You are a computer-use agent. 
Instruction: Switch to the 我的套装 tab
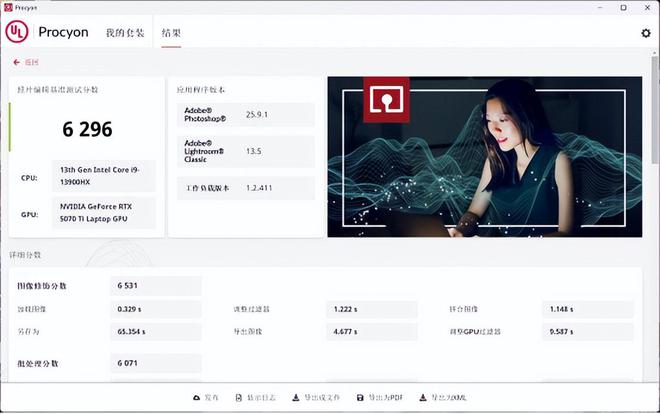(125, 33)
